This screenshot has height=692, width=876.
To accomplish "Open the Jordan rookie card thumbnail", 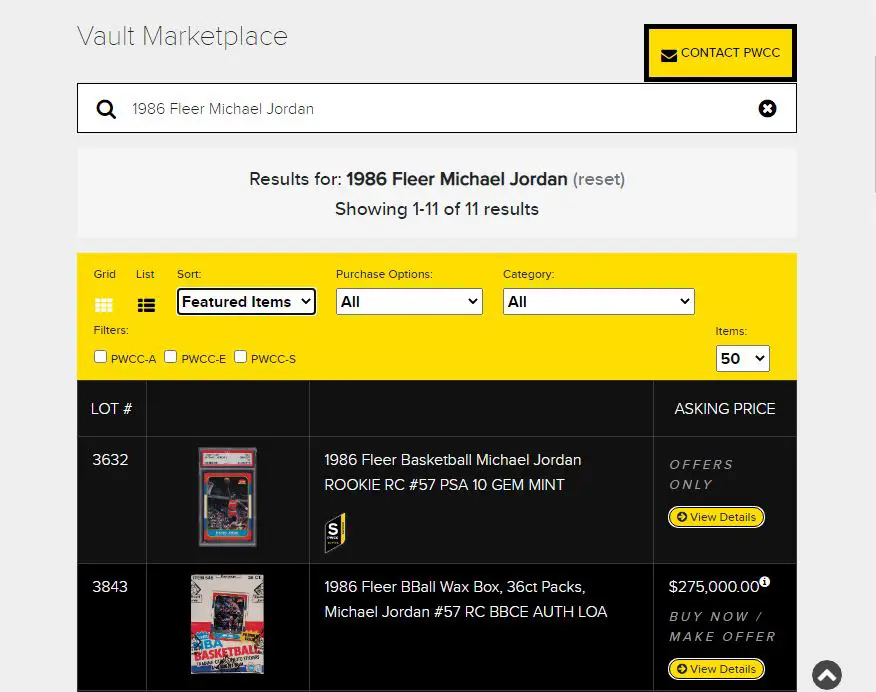I will pos(227,497).
